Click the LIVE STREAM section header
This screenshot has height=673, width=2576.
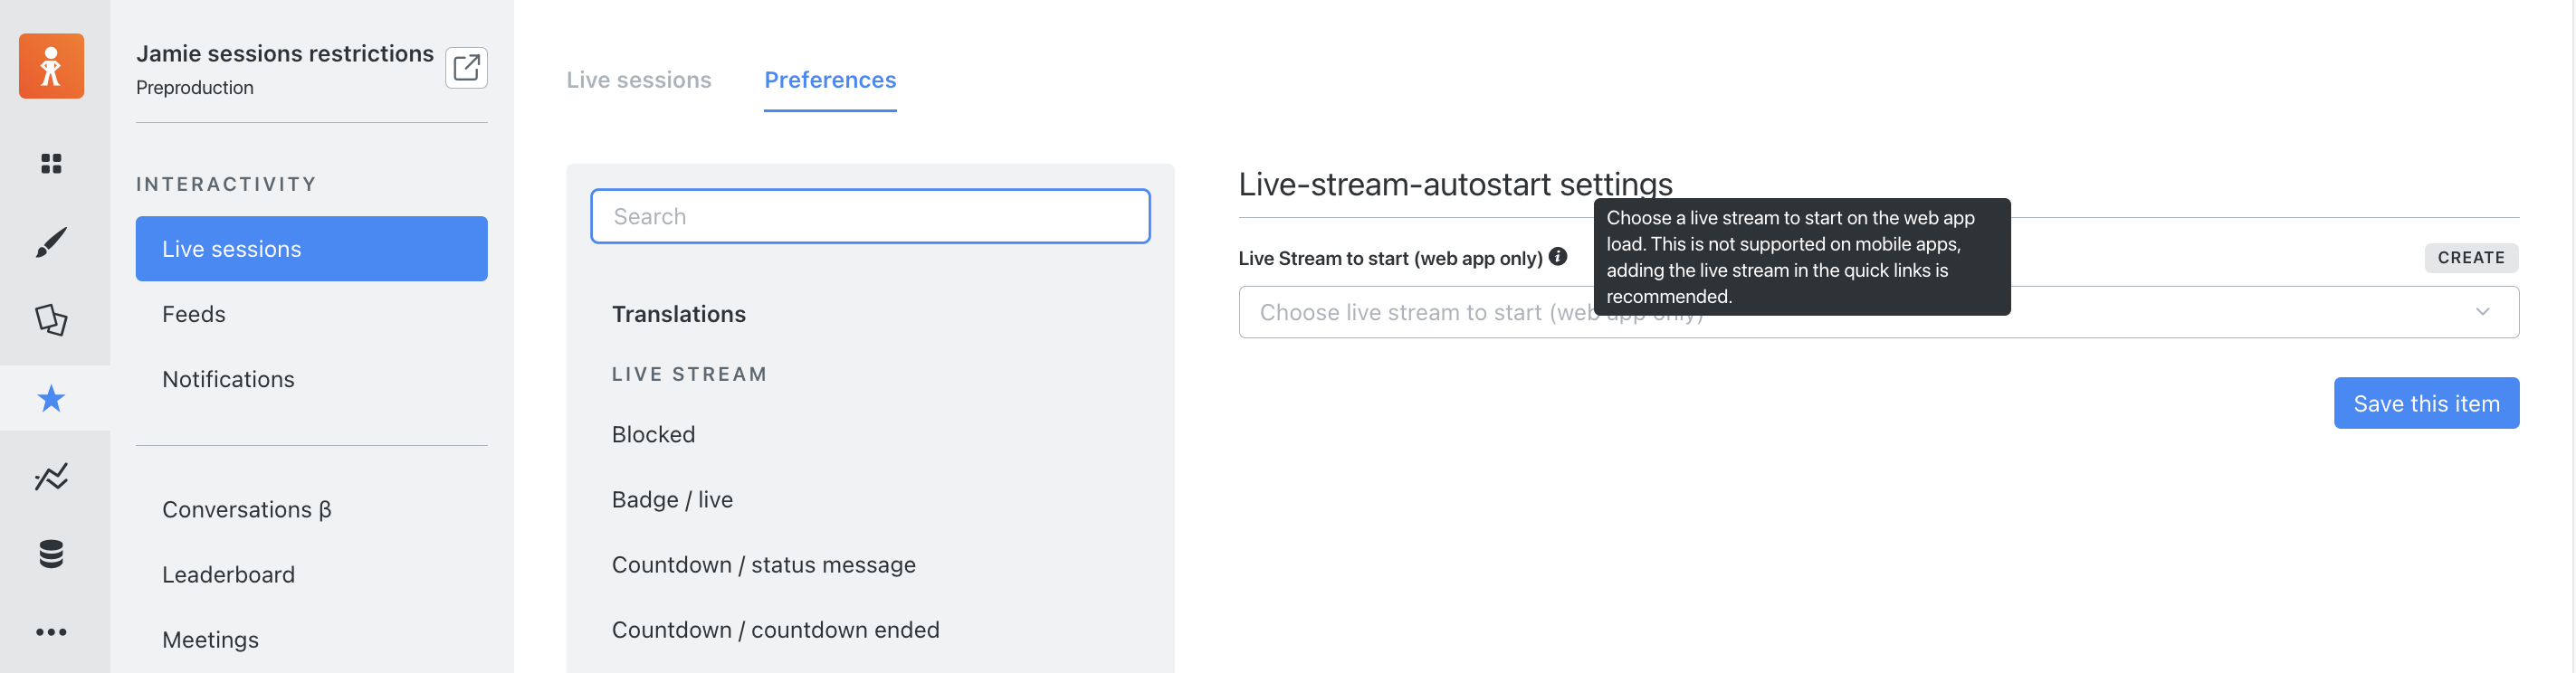click(x=689, y=374)
